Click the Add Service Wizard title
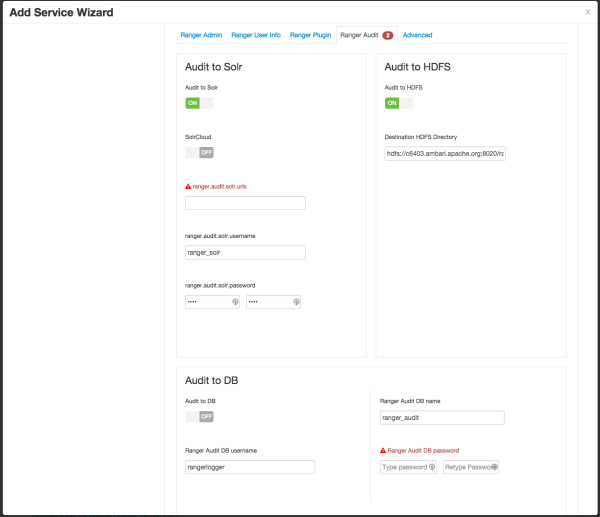This screenshot has width=600, height=517. (61, 12)
